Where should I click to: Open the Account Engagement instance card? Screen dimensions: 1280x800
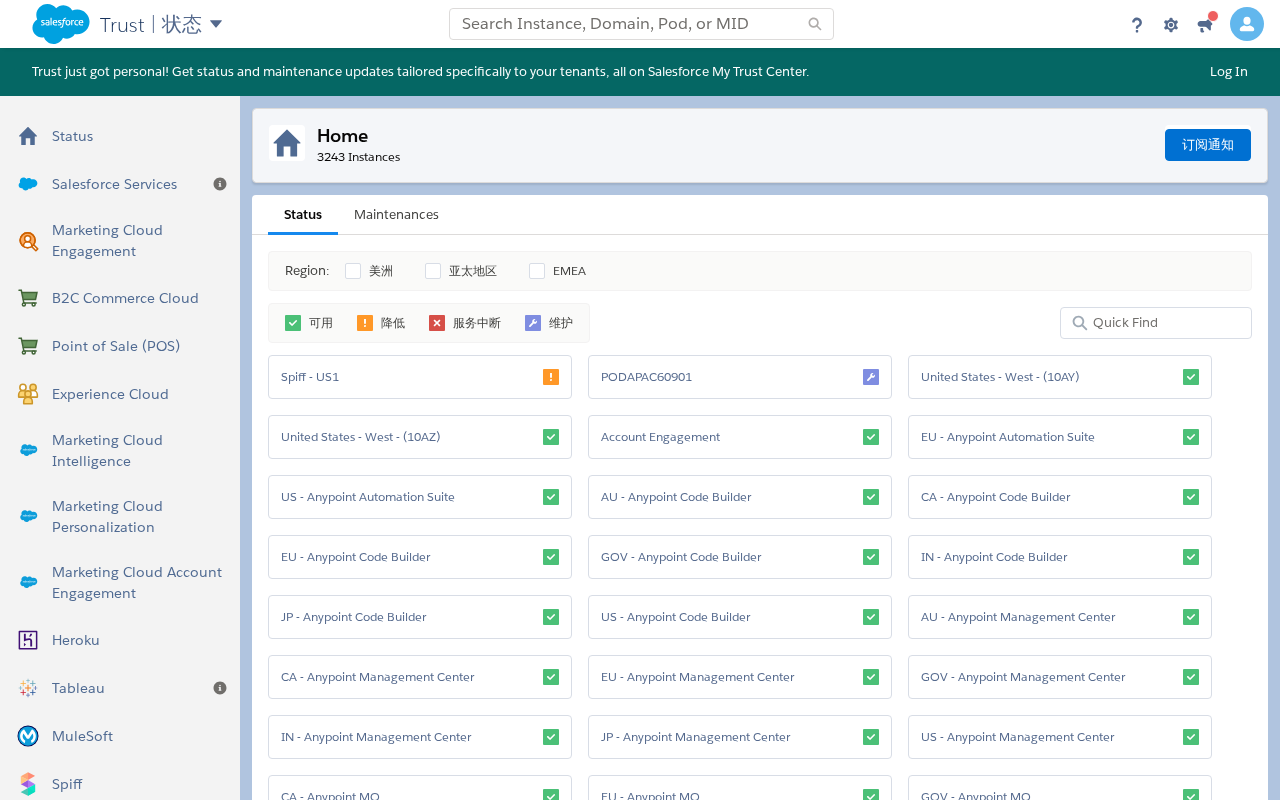[740, 437]
